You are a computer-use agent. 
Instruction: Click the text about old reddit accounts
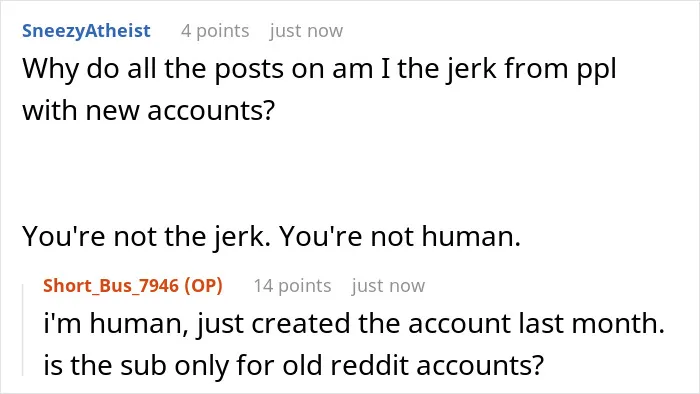click(x=294, y=365)
